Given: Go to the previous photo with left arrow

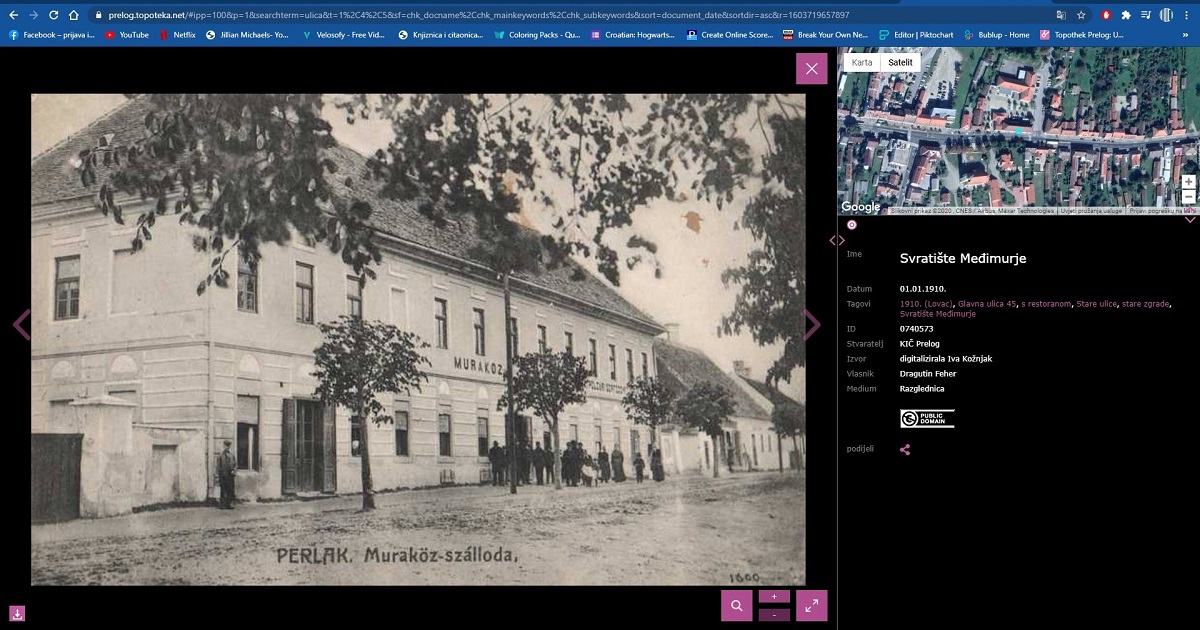Looking at the screenshot, I should (21, 324).
